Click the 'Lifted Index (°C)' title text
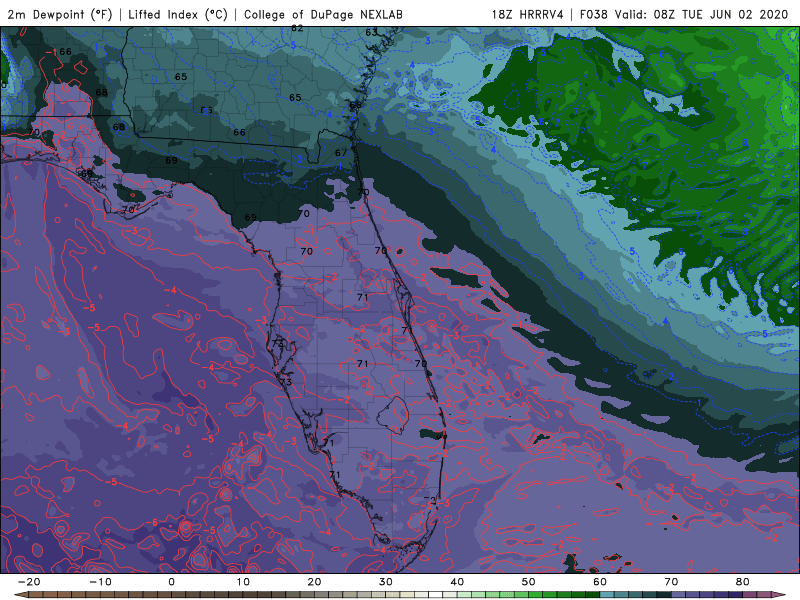 click(x=178, y=14)
